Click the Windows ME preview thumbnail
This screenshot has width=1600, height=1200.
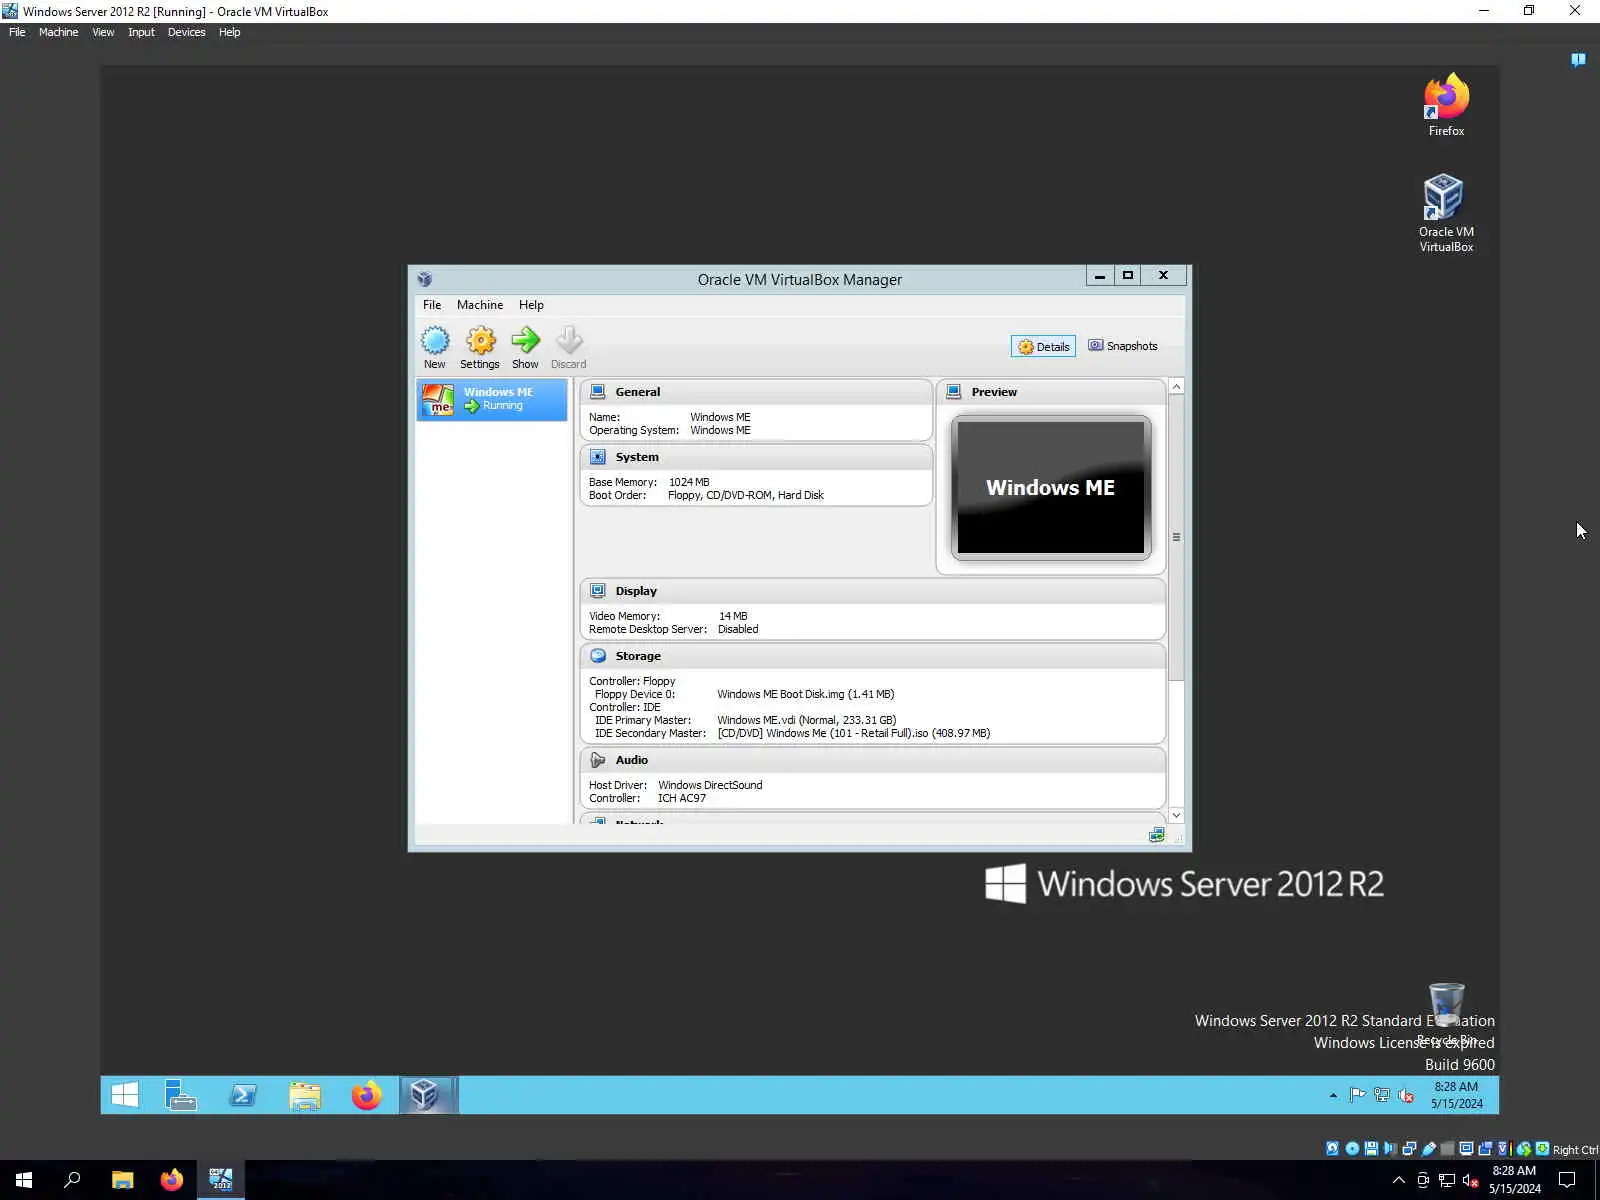(1051, 488)
